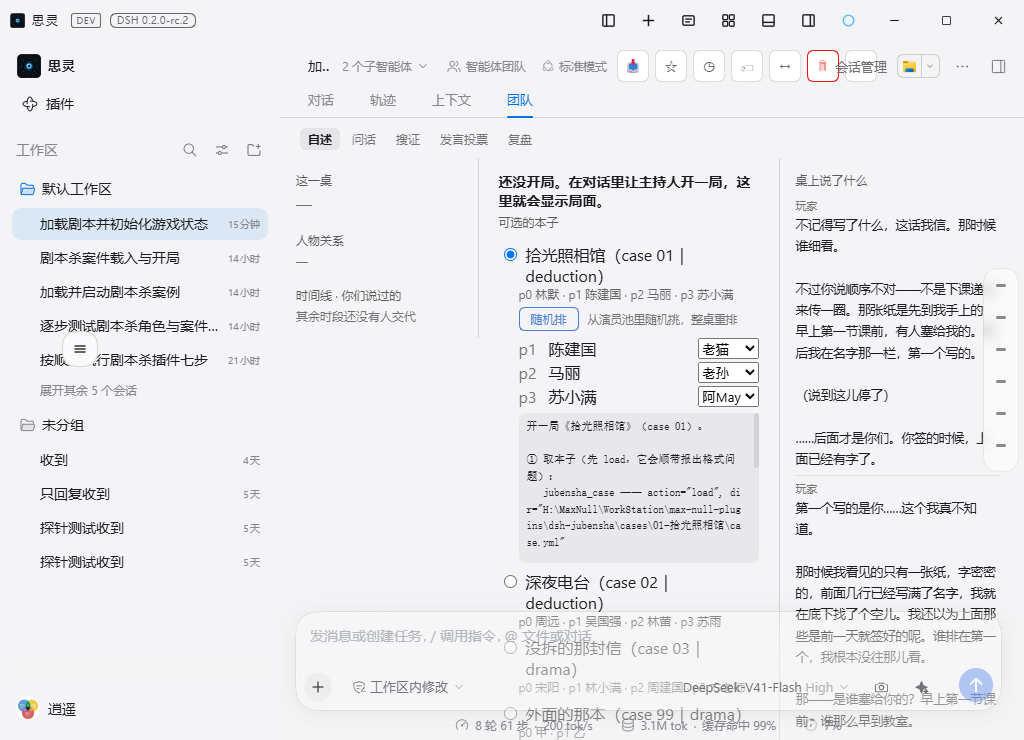Select the 没拆的那封信 case 03 radio
The height and width of the screenshot is (740, 1024).
click(x=511, y=648)
